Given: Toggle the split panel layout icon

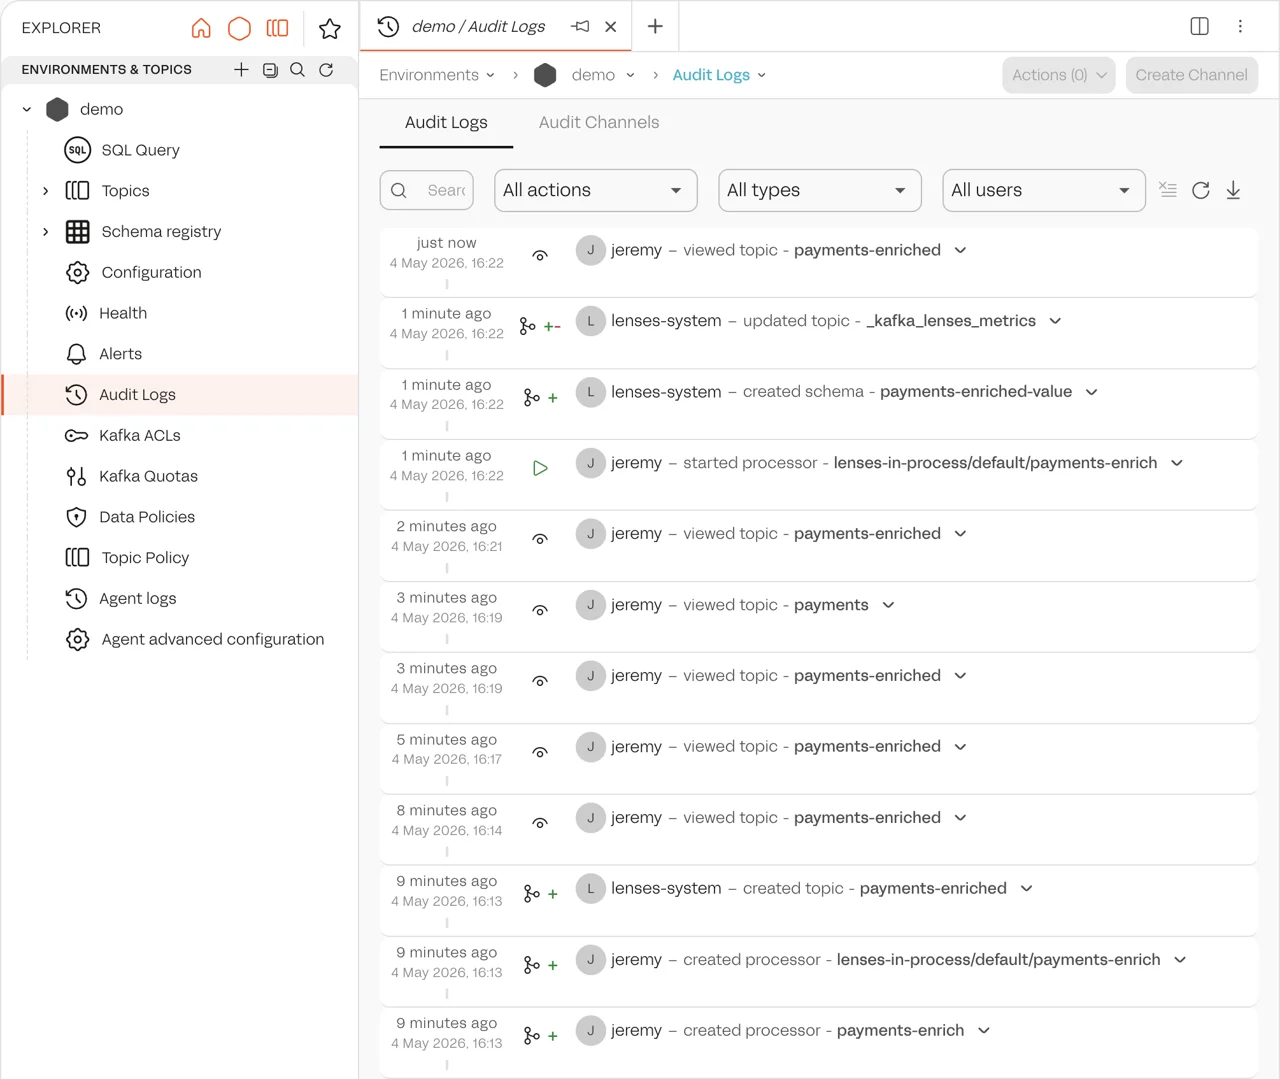Looking at the screenshot, I should coord(1200,26).
